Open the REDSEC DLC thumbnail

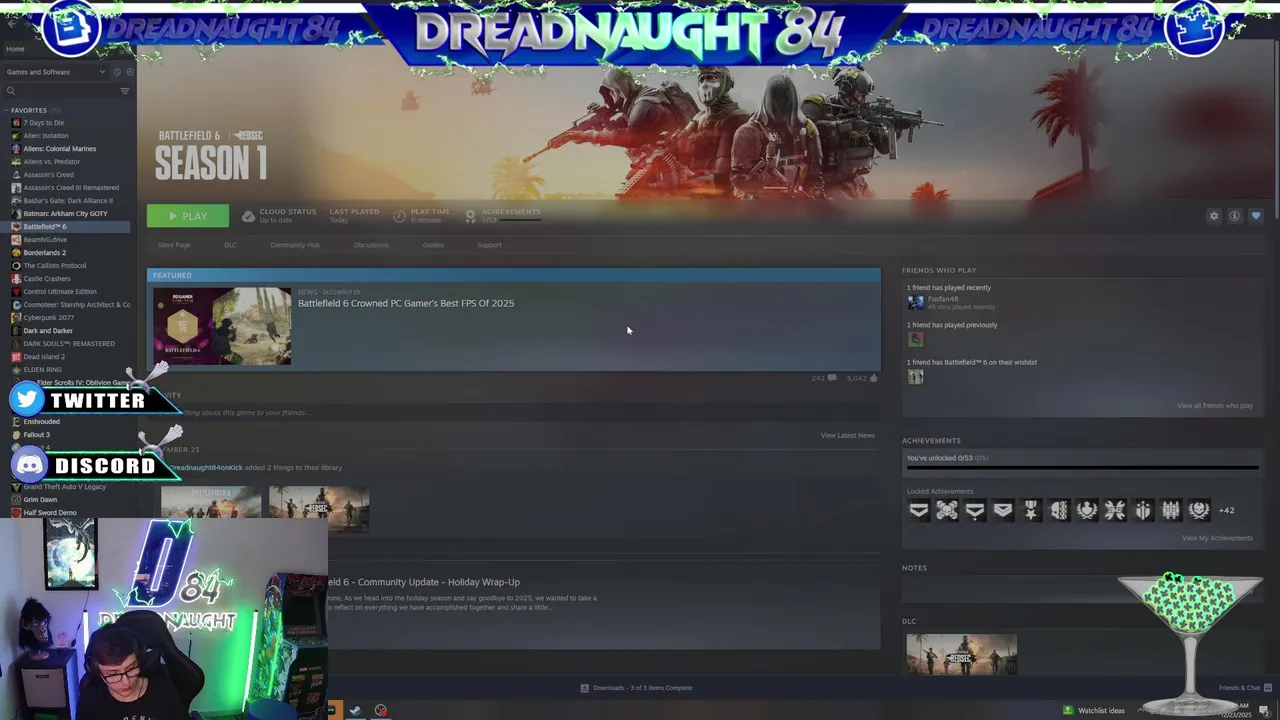click(962, 654)
